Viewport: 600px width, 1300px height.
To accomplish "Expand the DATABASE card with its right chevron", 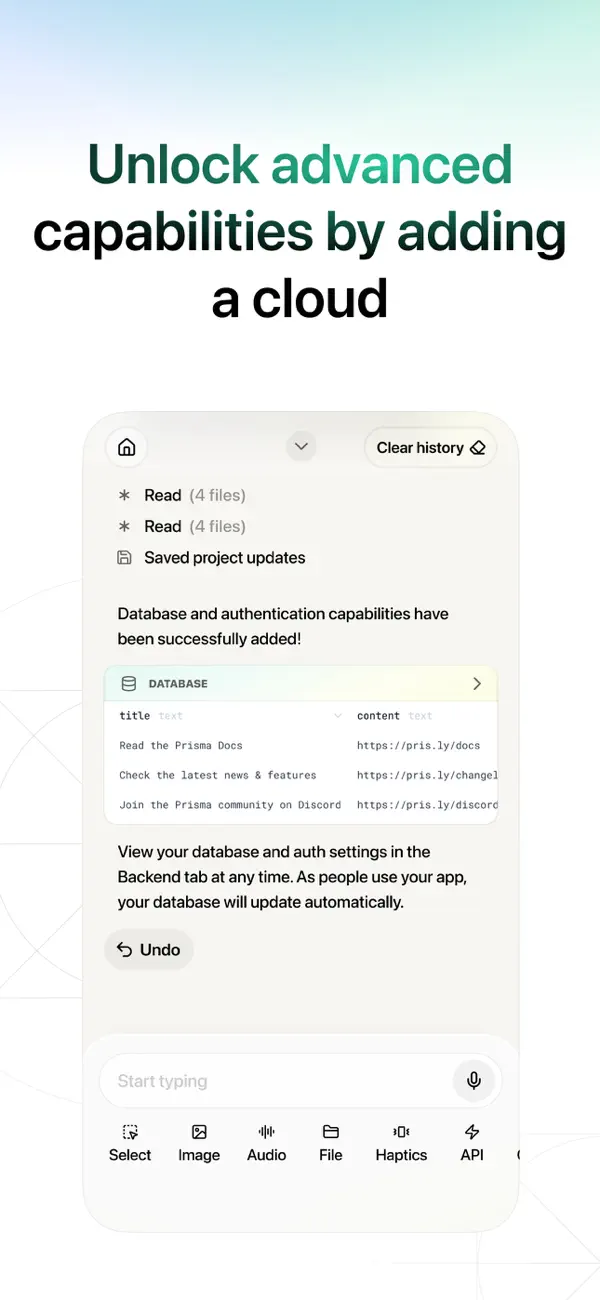I will (x=477, y=684).
